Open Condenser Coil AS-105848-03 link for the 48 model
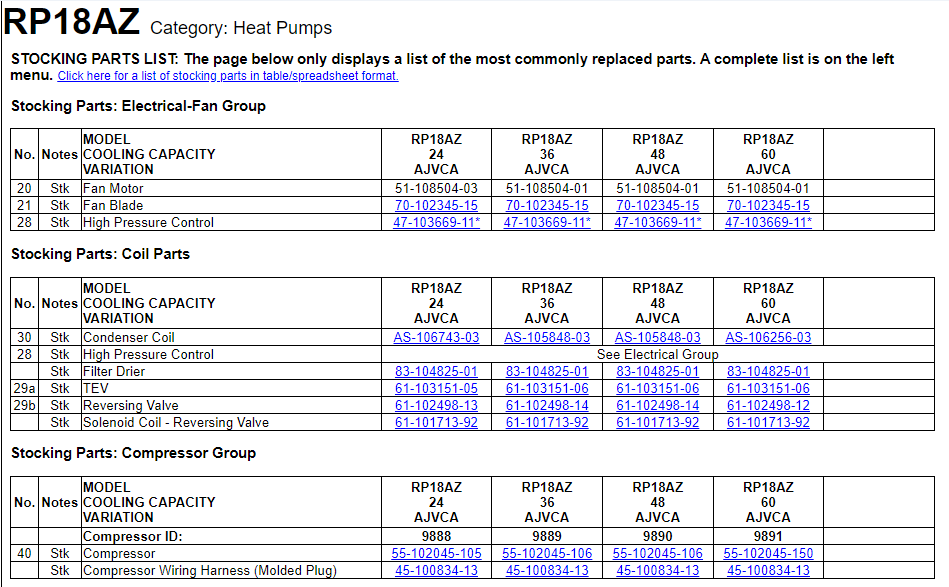 pos(658,337)
